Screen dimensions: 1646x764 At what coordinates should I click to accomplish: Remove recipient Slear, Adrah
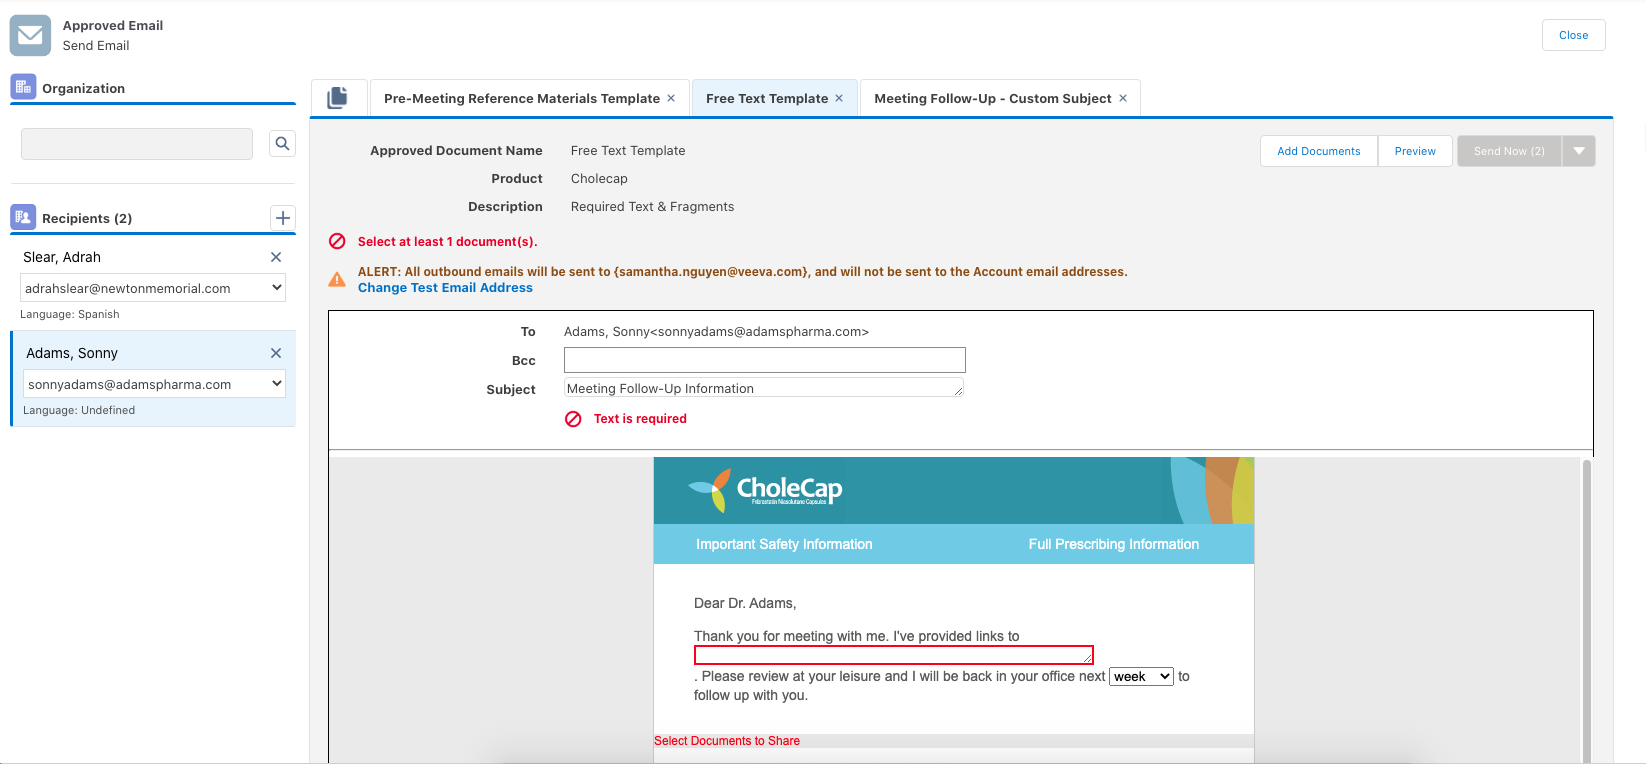click(276, 257)
